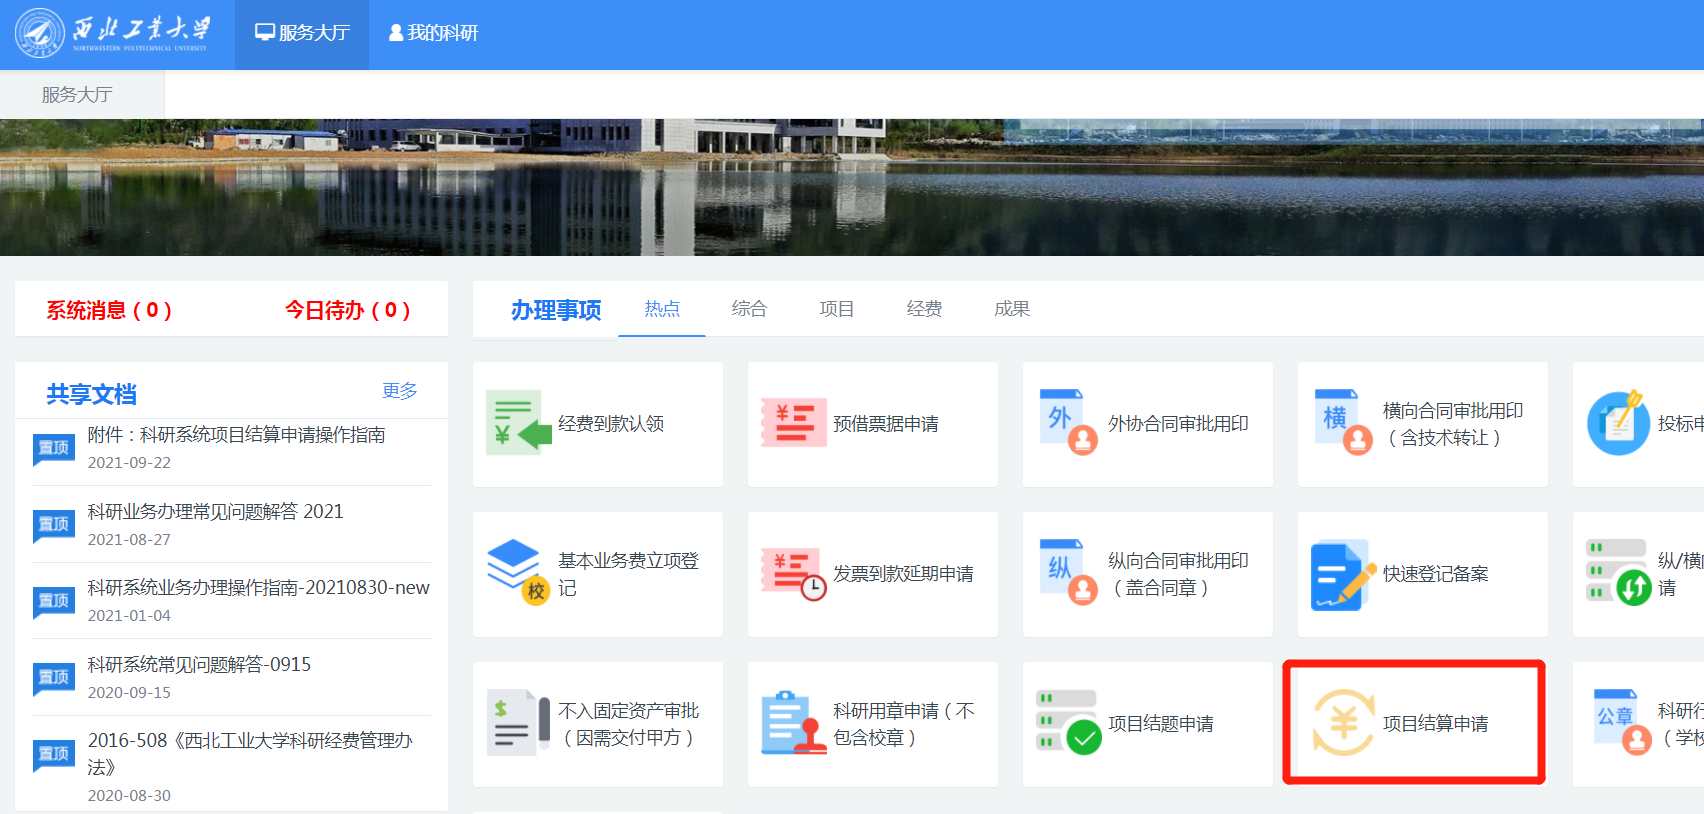Click the 今日待办 (0) counter
Image resolution: width=1704 pixels, height=814 pixels.
347,310
